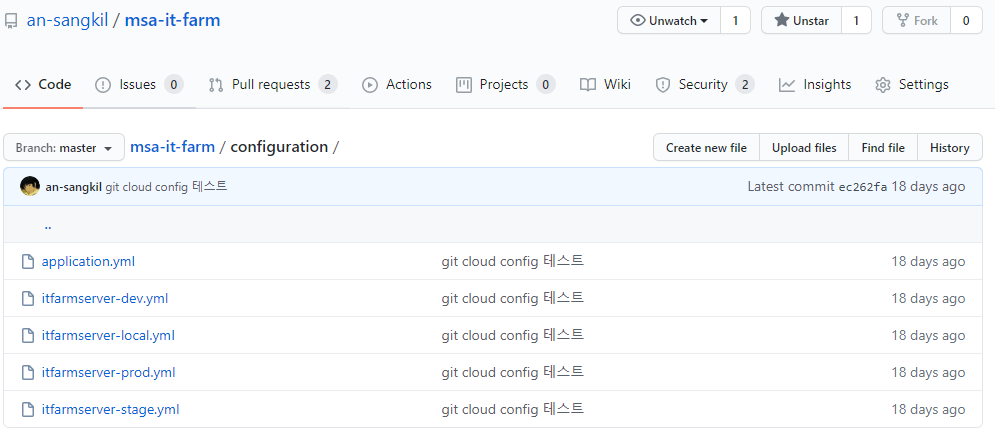Screen dimensions: 995x437
Task: Click the Wiki book icon
Action: coord(588,85)
